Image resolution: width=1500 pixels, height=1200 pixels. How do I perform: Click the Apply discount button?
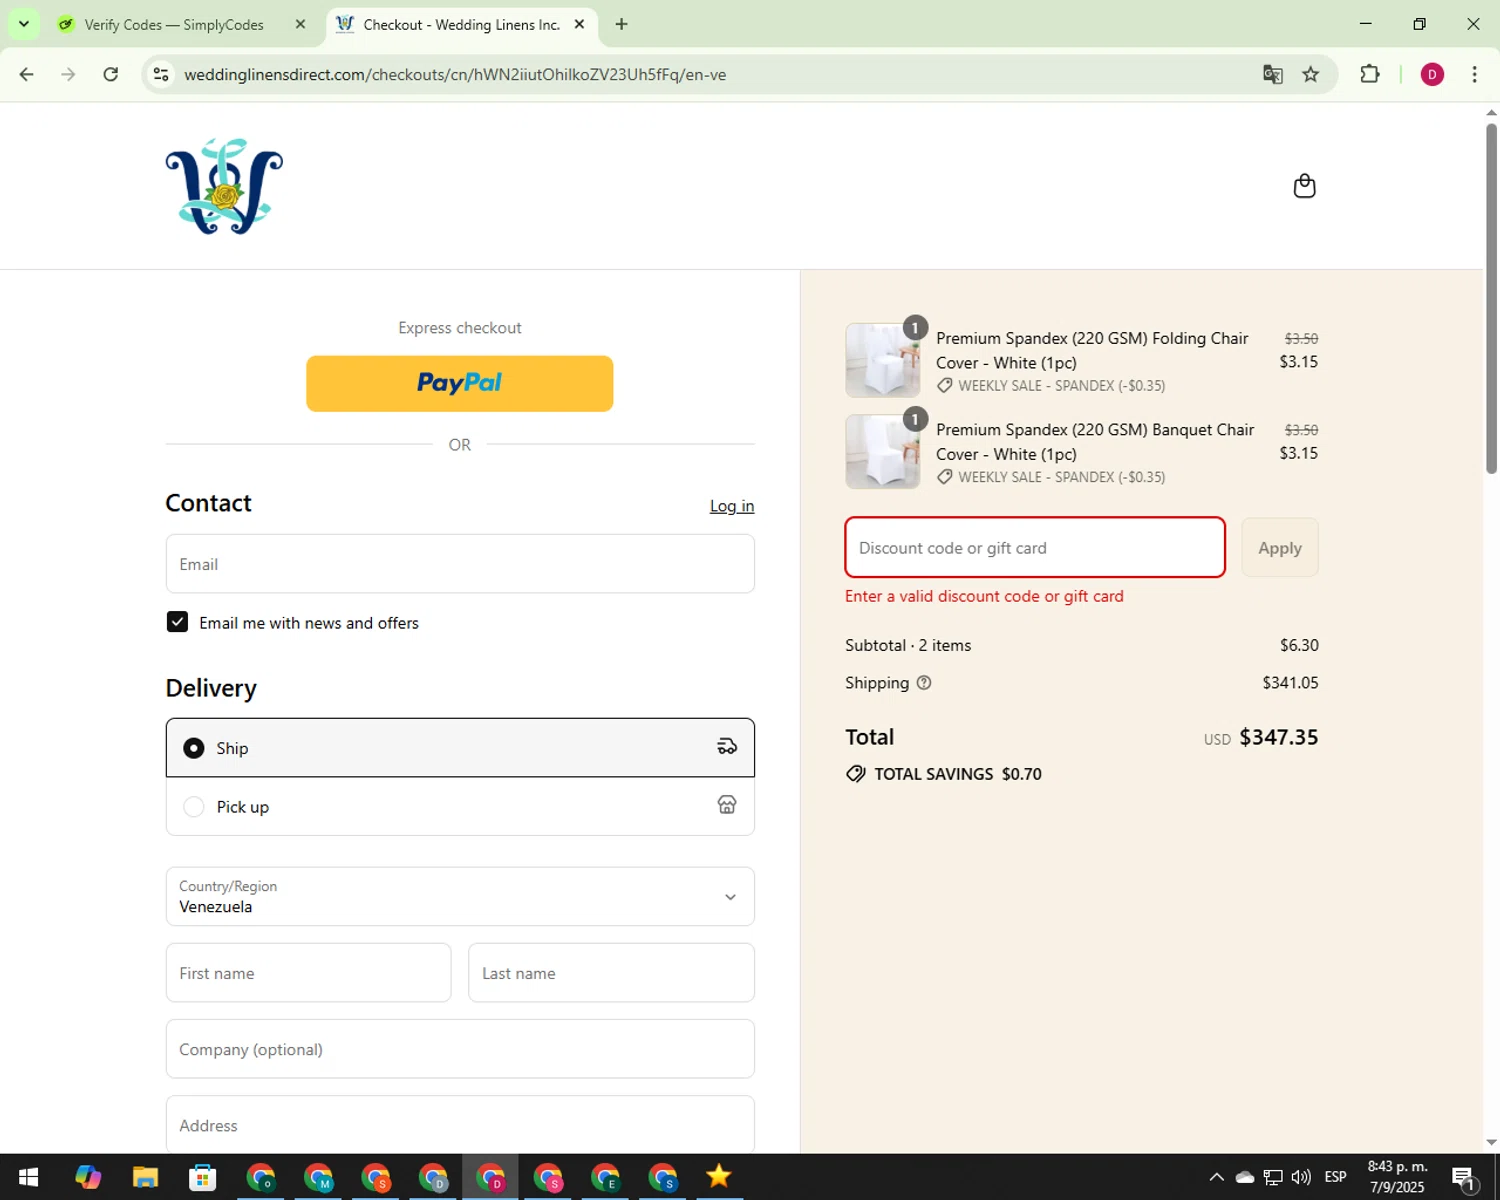coord(1280,547)
